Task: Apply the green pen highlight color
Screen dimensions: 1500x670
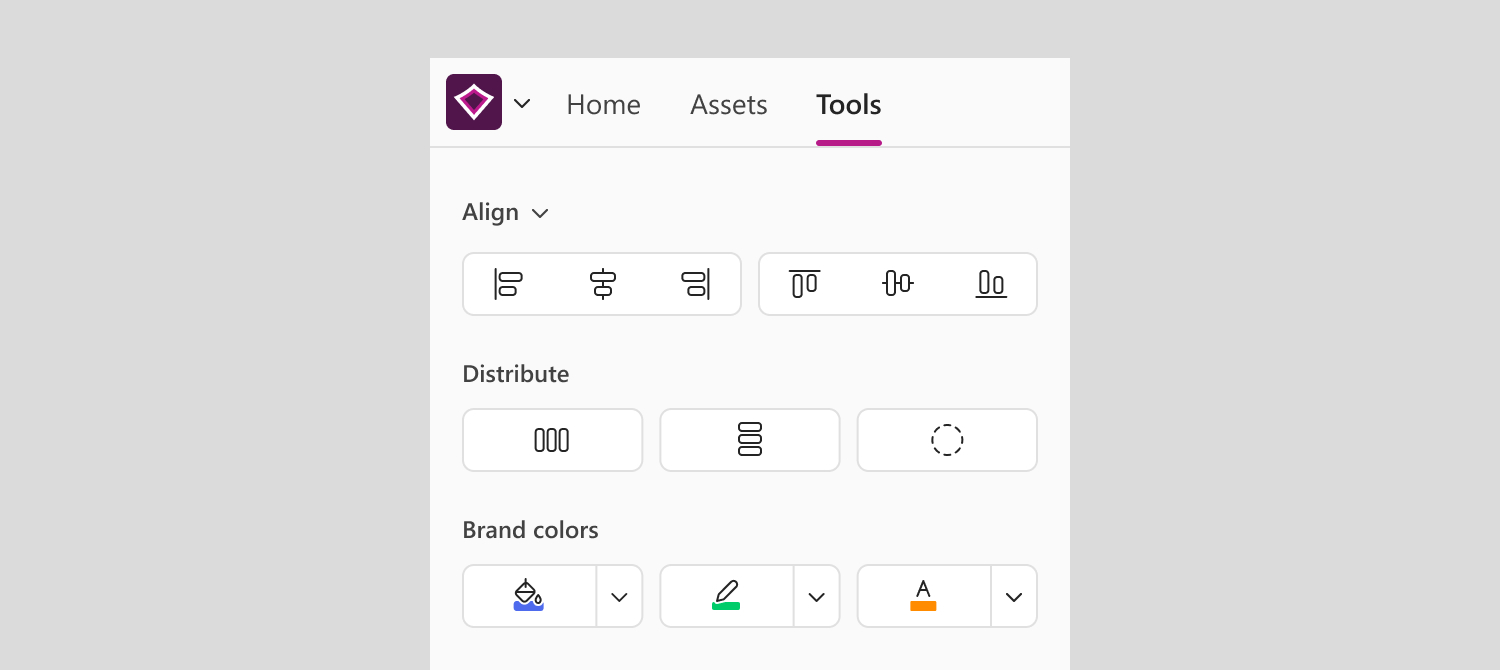Action: (726, 596)
